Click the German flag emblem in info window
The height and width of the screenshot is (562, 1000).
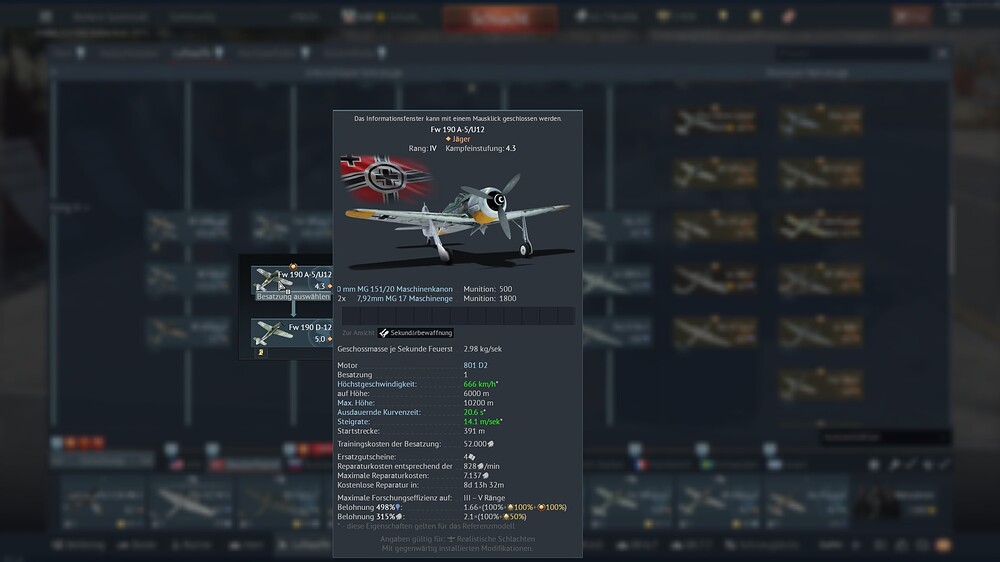385,177
